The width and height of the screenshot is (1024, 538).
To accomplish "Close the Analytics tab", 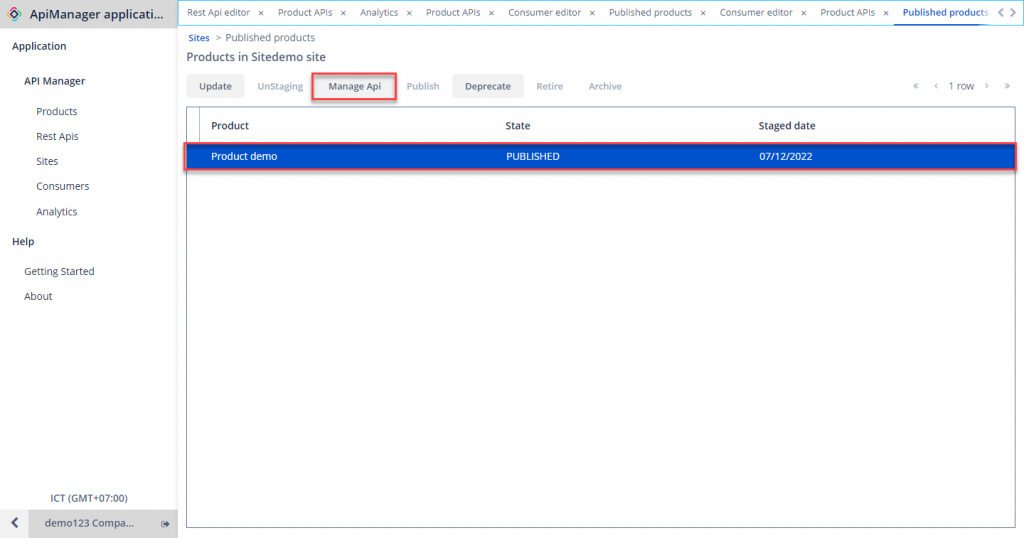I will [409, 13].
